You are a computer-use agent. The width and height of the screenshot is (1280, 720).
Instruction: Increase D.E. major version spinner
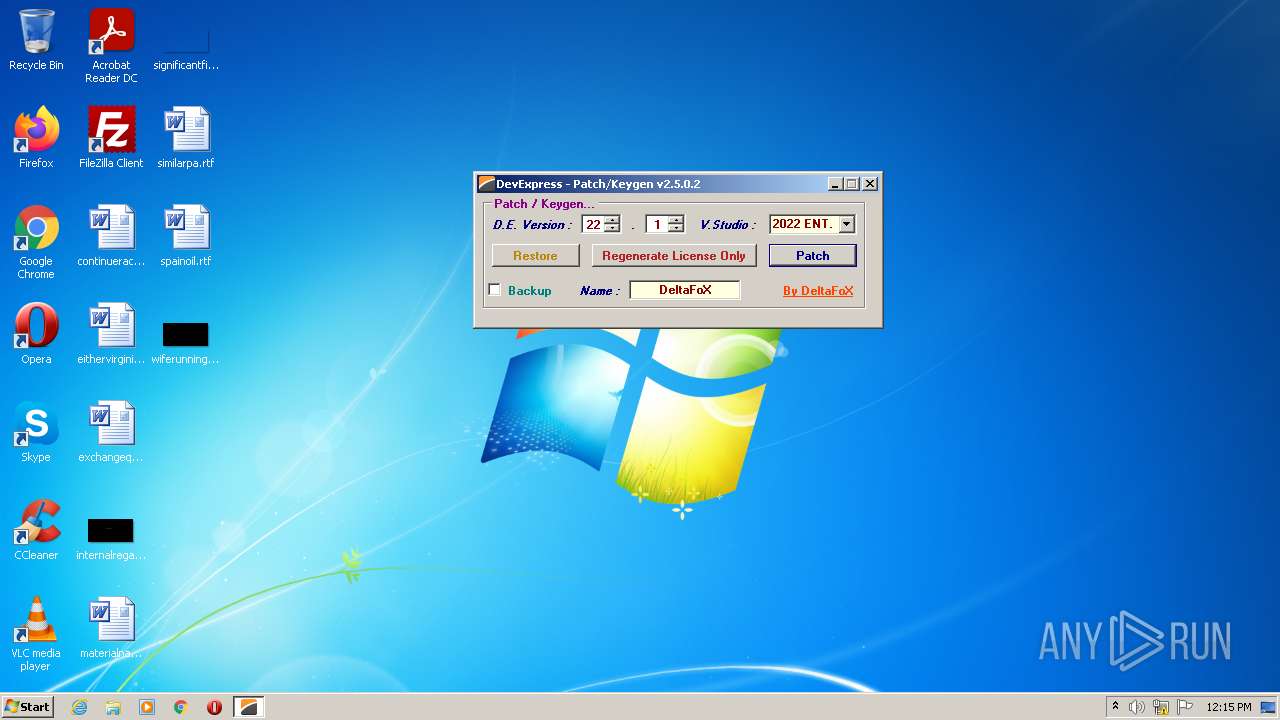[x=612, y=220]
